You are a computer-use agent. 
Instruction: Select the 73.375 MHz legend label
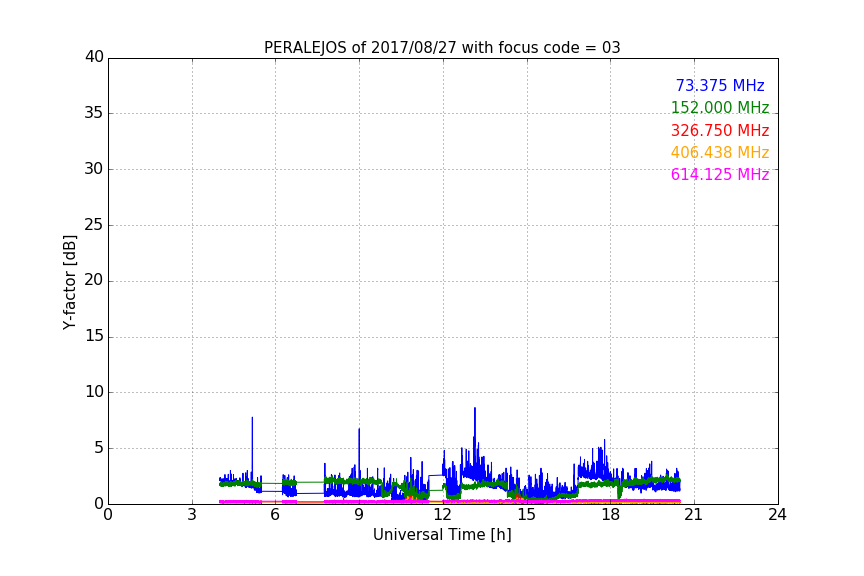coord(720,86)
